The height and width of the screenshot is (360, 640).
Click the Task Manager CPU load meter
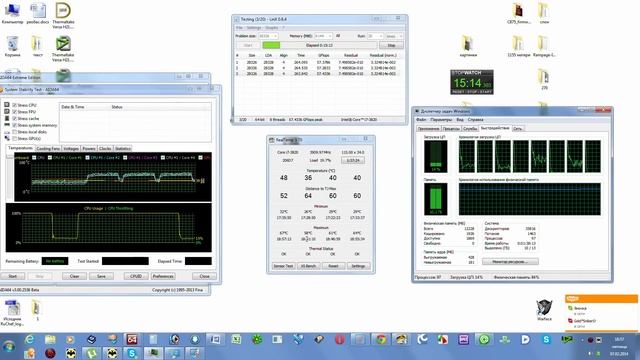(x=436, y=156)
